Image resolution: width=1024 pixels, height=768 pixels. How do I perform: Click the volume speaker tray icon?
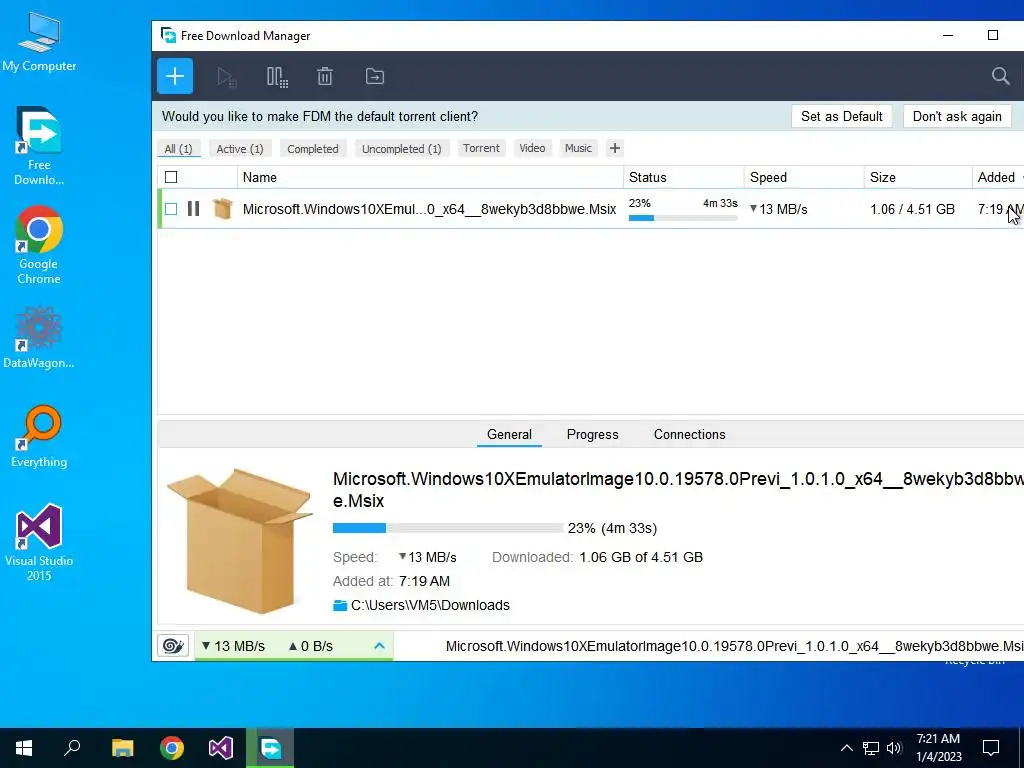(x=894, y=748)
